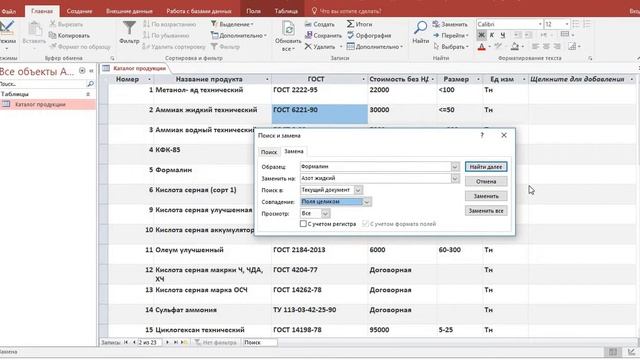Screen dimensions: 640x360
Task: Open Итоги sigma totals
Action: pyautogui.click(x=359, y=24)
